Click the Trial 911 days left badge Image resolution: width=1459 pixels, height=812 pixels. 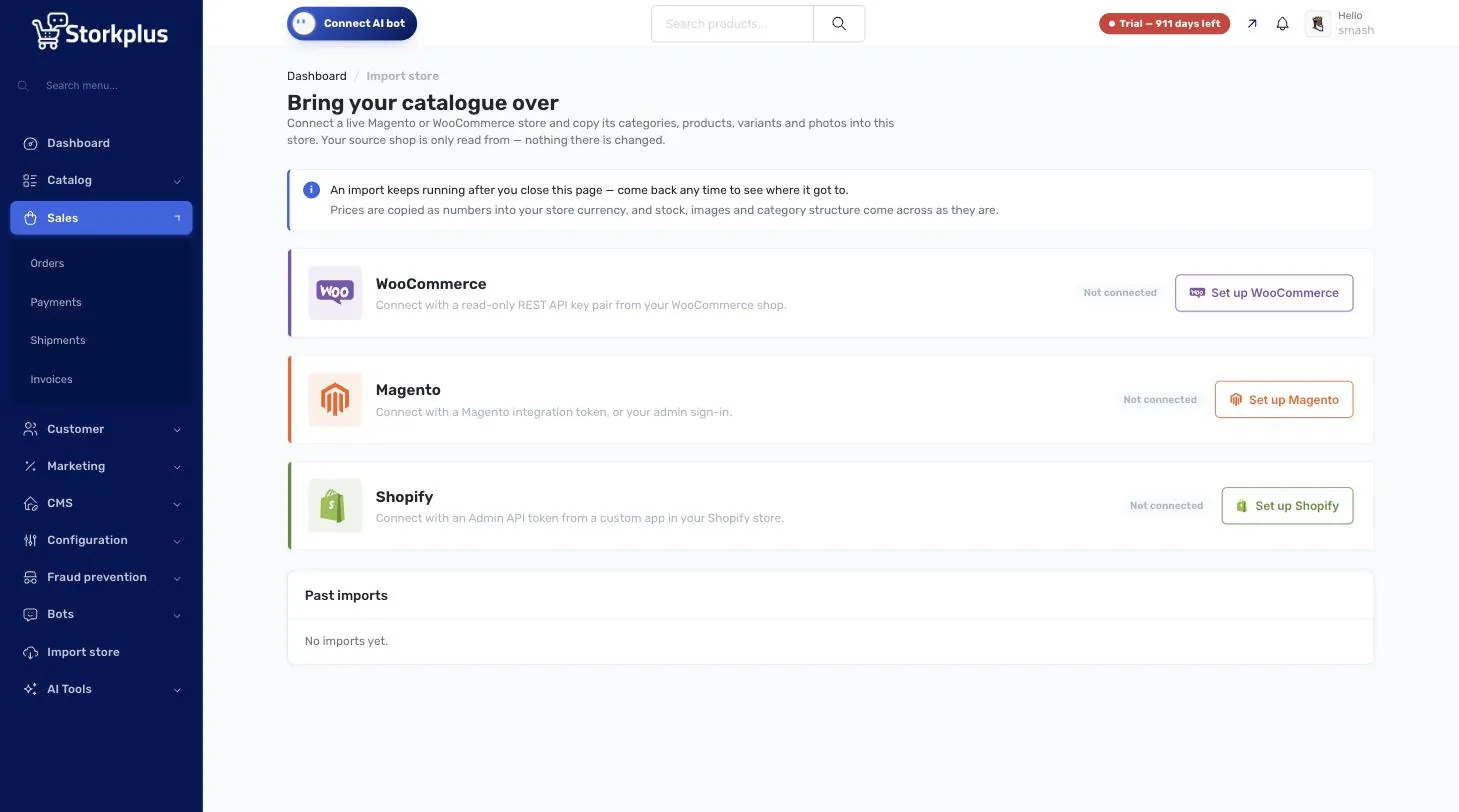[x=1164, y=24]
